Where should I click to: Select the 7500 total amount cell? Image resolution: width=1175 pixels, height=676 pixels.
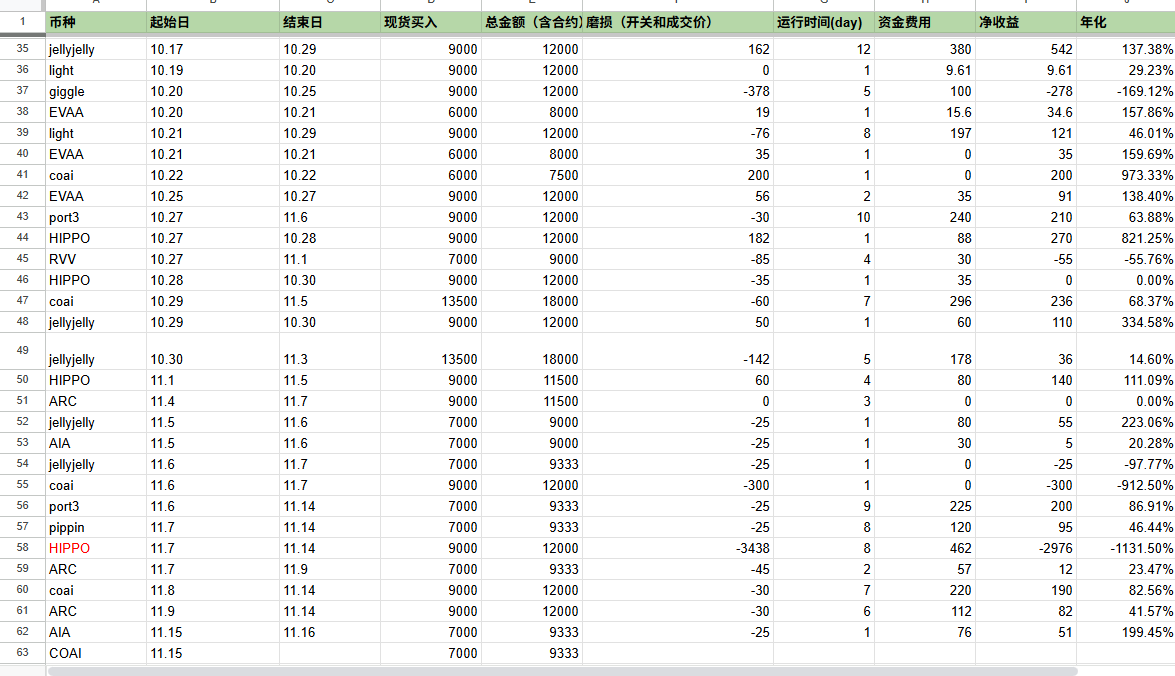(x=532, y=175)
